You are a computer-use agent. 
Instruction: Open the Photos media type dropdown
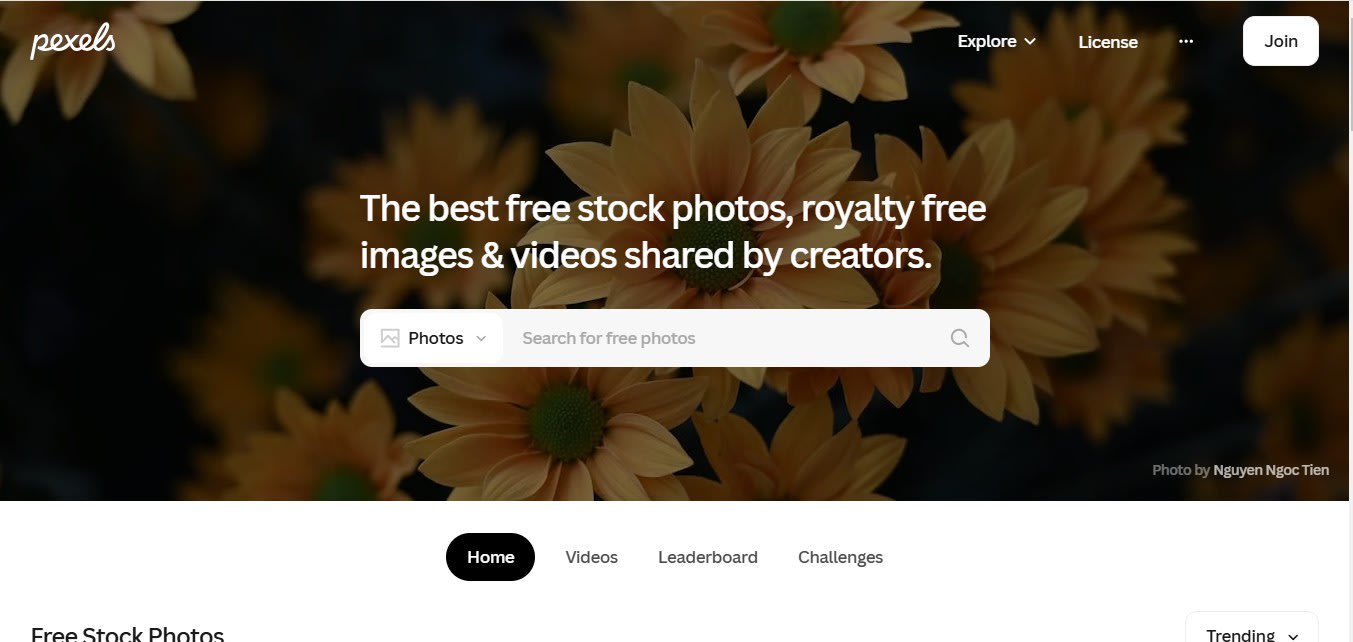click(433, 338)
